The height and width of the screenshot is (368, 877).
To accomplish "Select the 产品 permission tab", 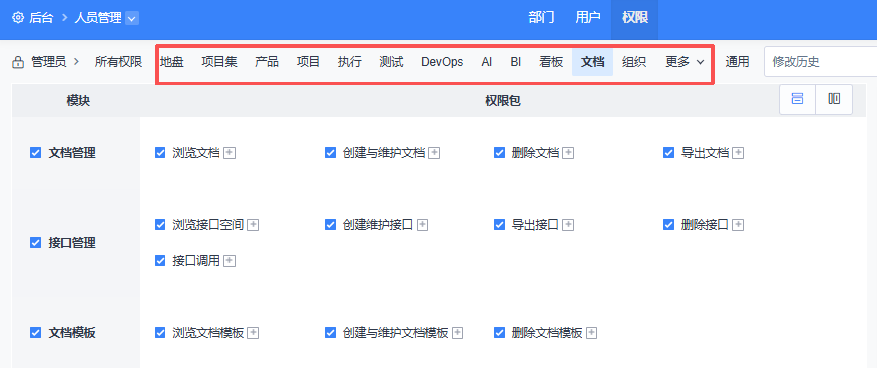I will click(x=267, y=62).
